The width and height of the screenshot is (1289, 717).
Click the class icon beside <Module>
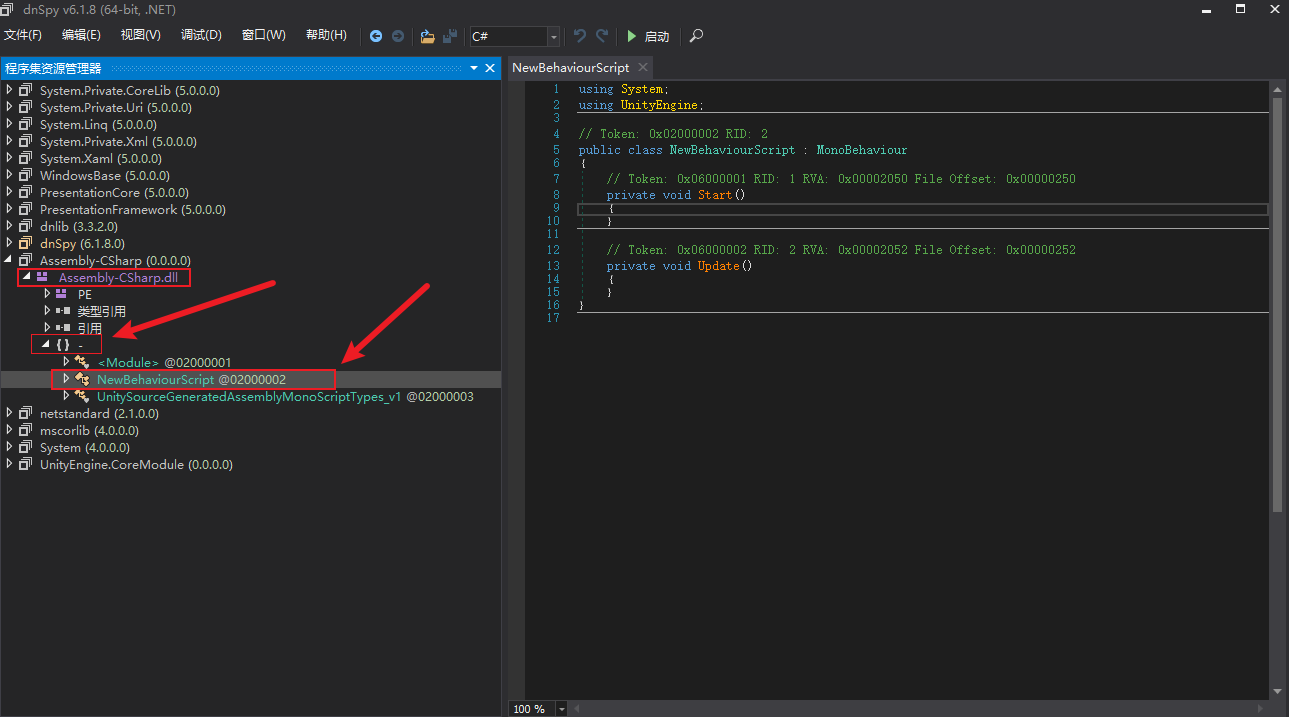pyautogui.click(x=82, y=362)
